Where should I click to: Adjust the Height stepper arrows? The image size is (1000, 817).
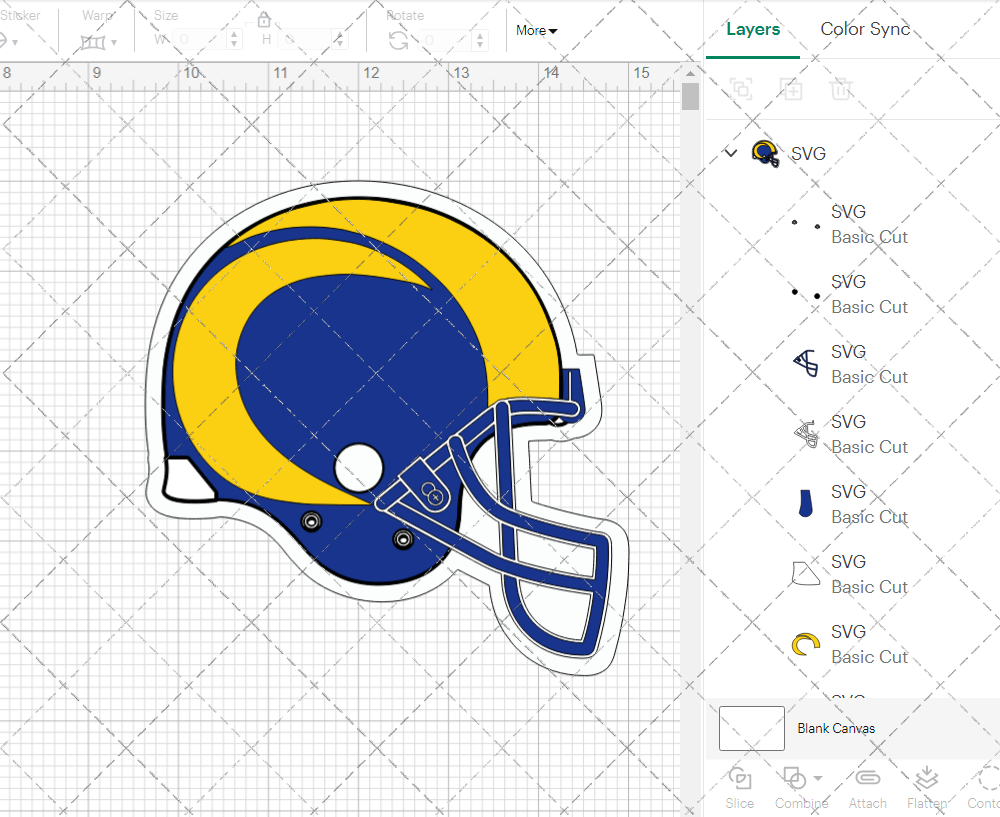[x=340, y=40]
